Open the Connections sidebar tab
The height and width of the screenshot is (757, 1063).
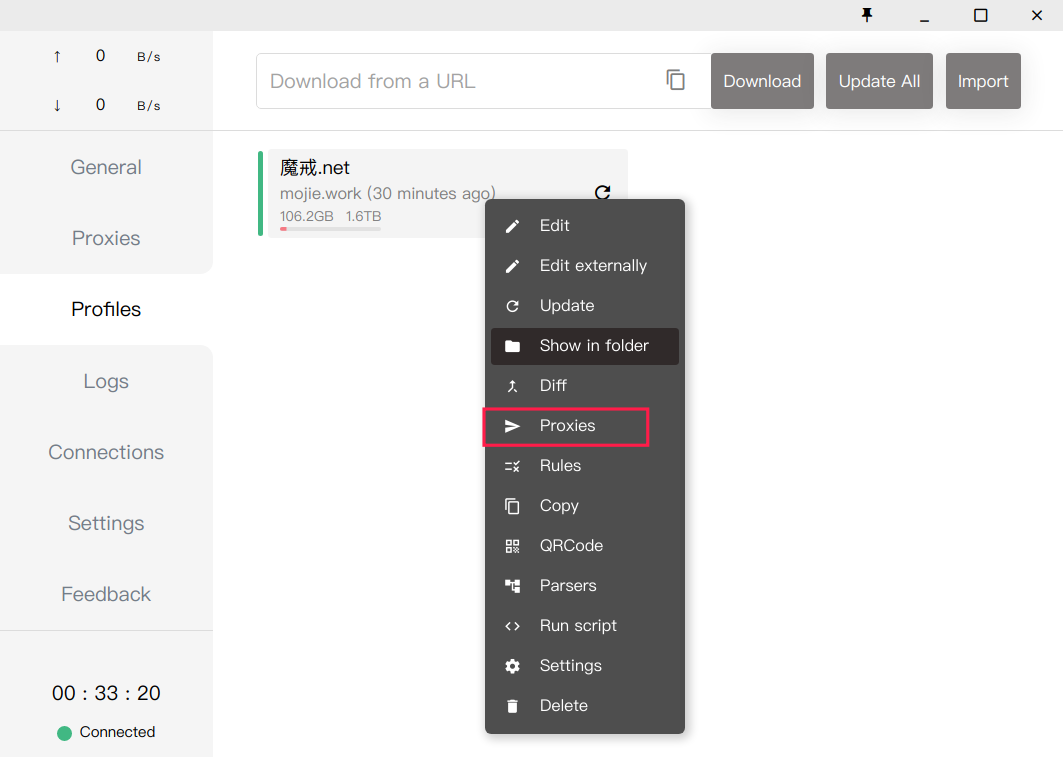106,452
